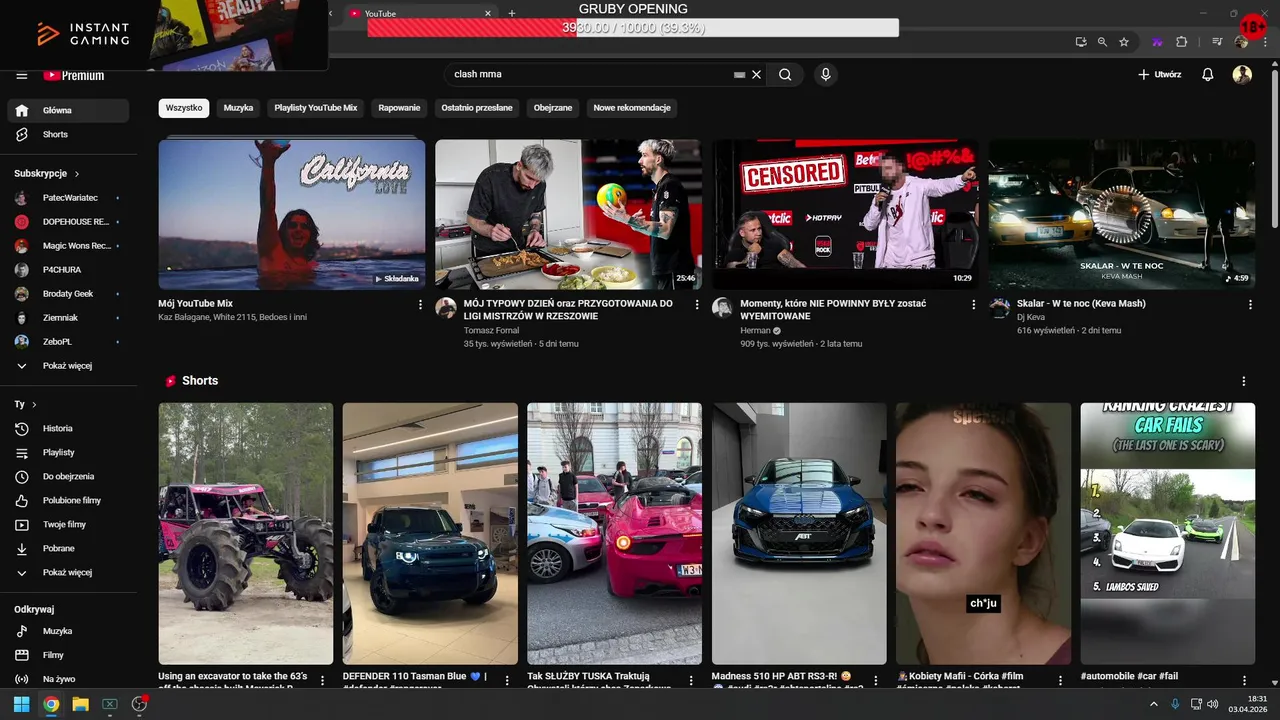Open the ZeboPL channel
Screen dimensions: 1280x720
(x=68, y=342)
